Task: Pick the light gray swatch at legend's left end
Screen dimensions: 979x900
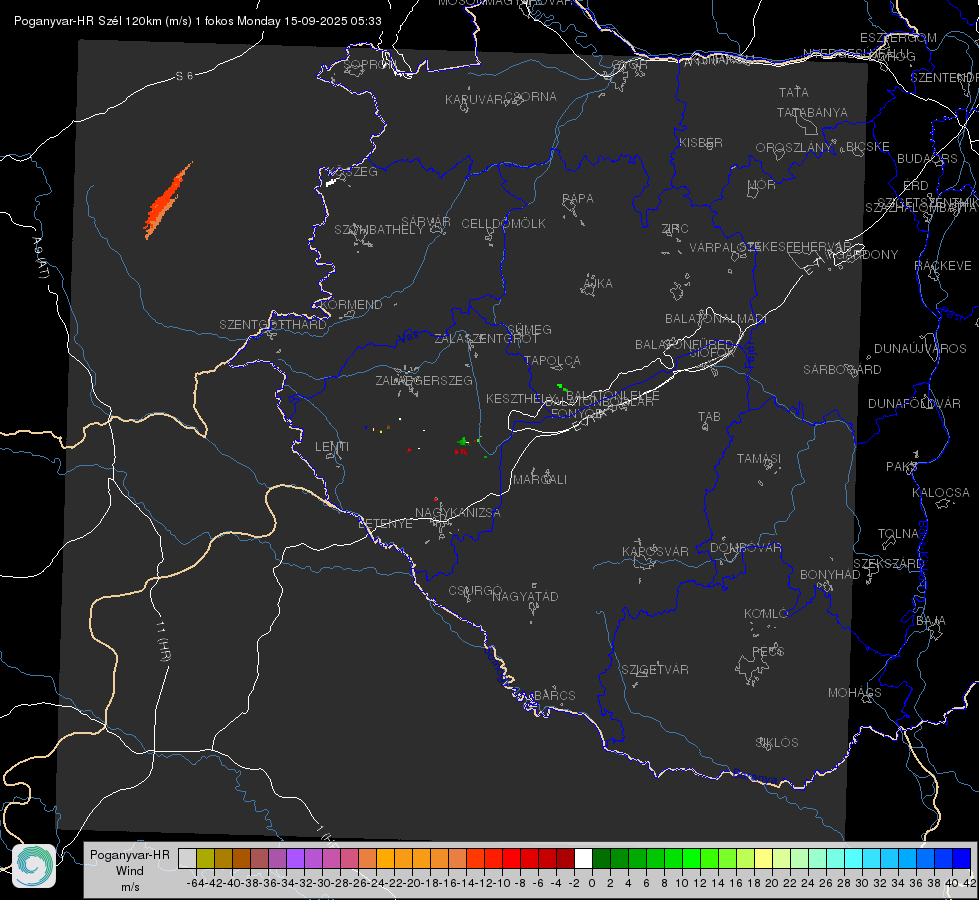Action: (x=187, y=858)
